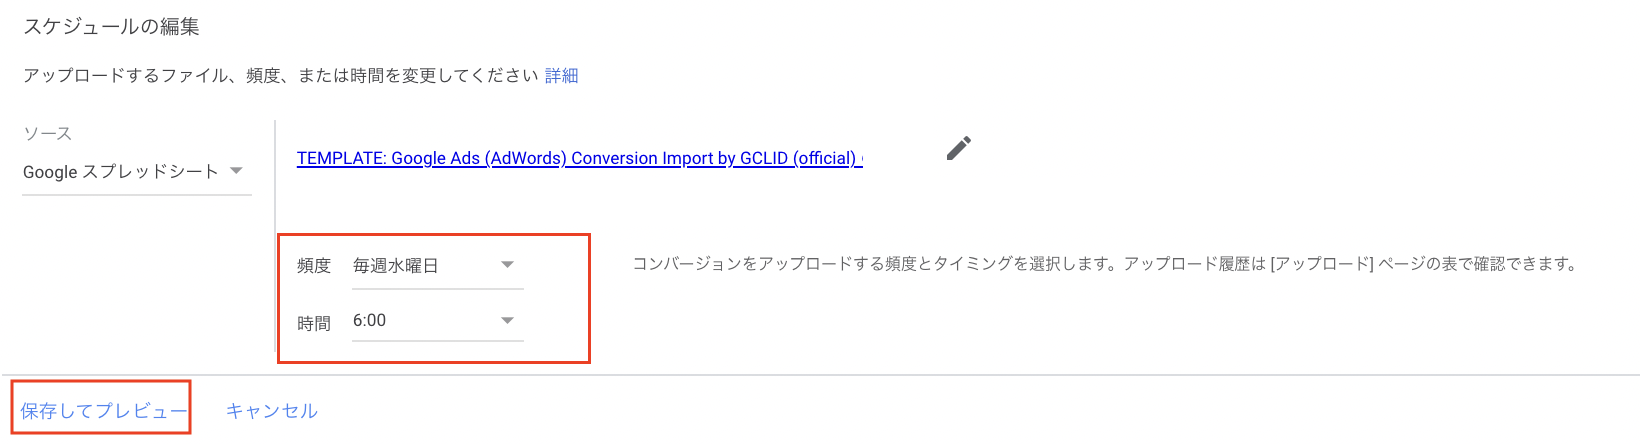The width and height of the screenshot is (1640, 444).
Task: Click the 毎週水曜日 frequency value
Action: pyautogui.click(x=396, y=266)
